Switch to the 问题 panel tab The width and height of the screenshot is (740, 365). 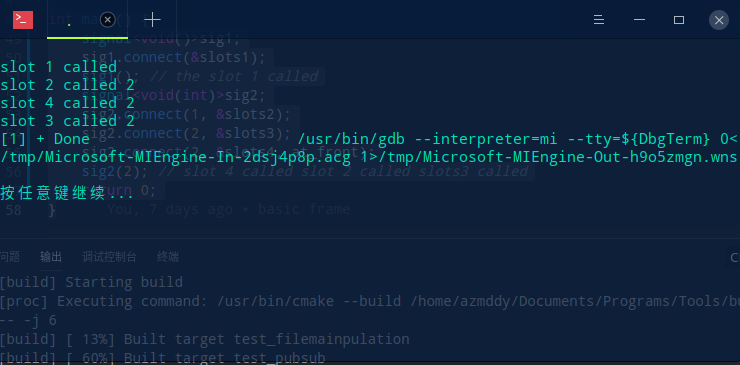[x=9, y=257]
